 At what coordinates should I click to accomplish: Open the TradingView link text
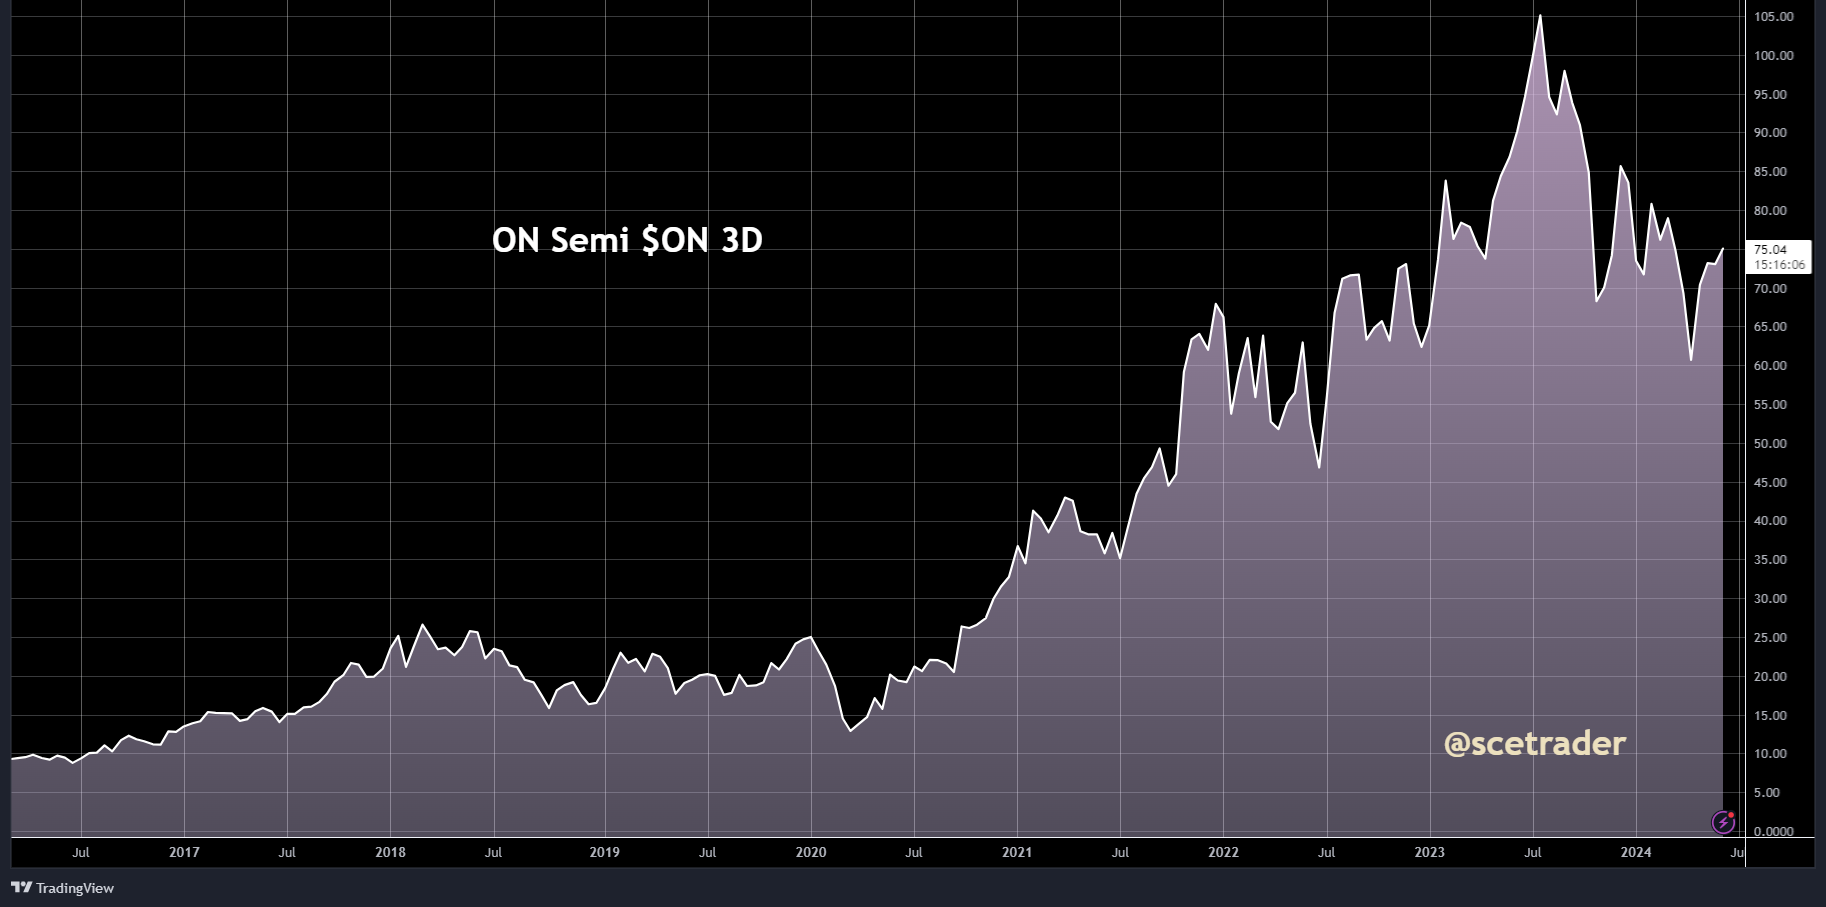[75, 888]
